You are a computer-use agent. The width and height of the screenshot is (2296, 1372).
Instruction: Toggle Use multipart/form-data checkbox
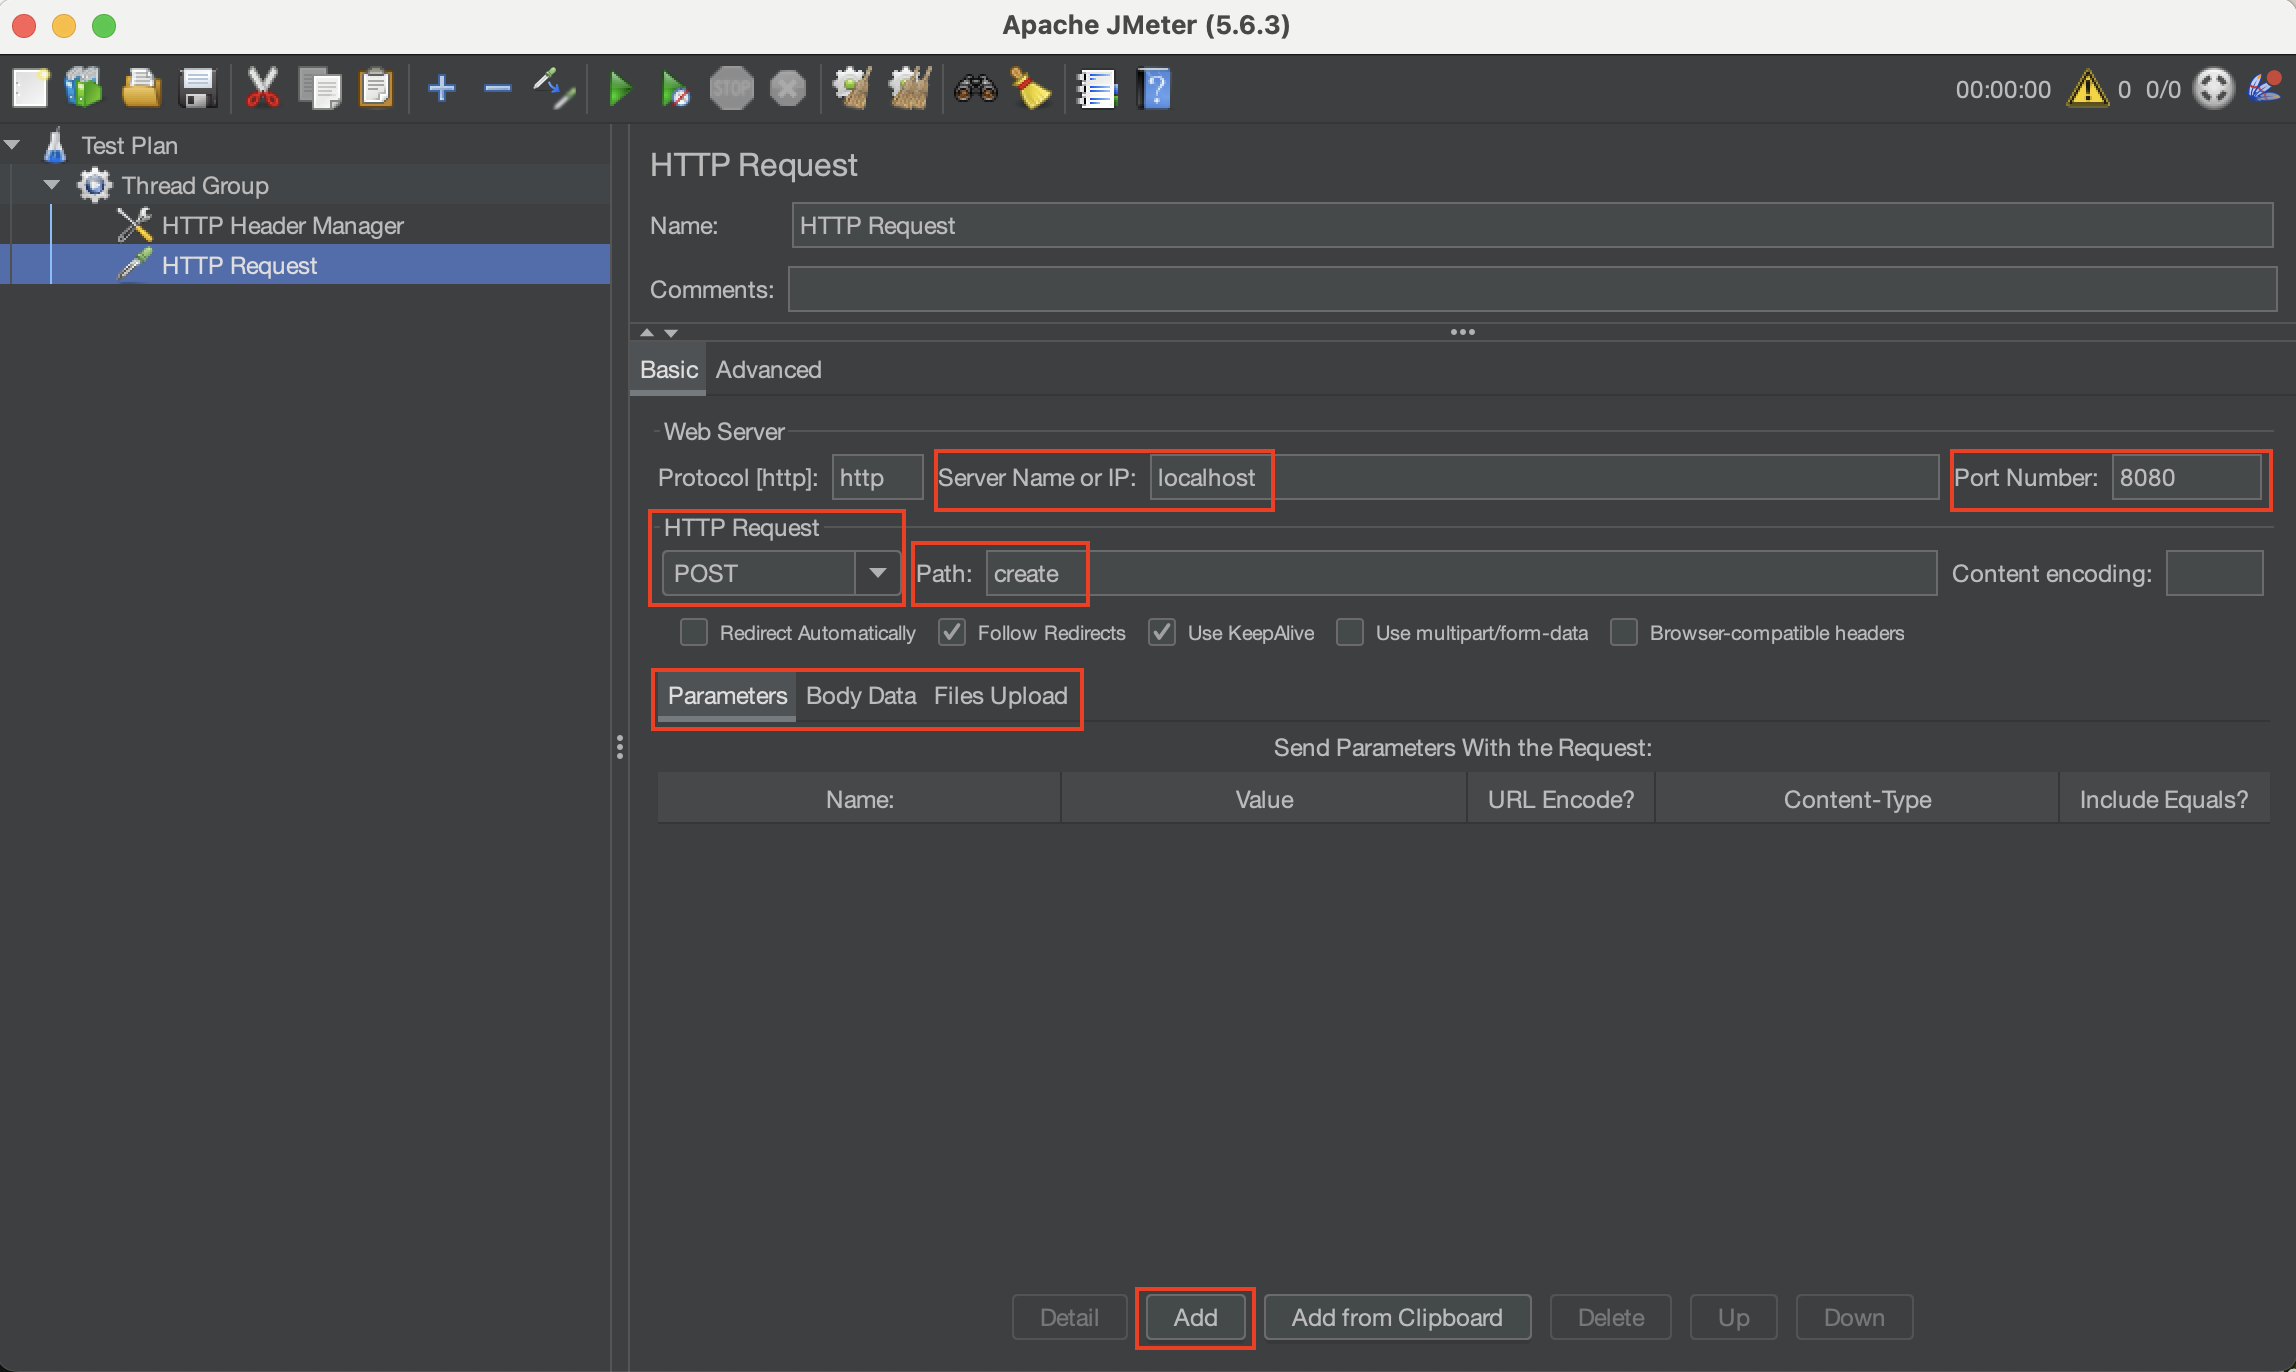pyautogui.click(x=1350, y=633)
